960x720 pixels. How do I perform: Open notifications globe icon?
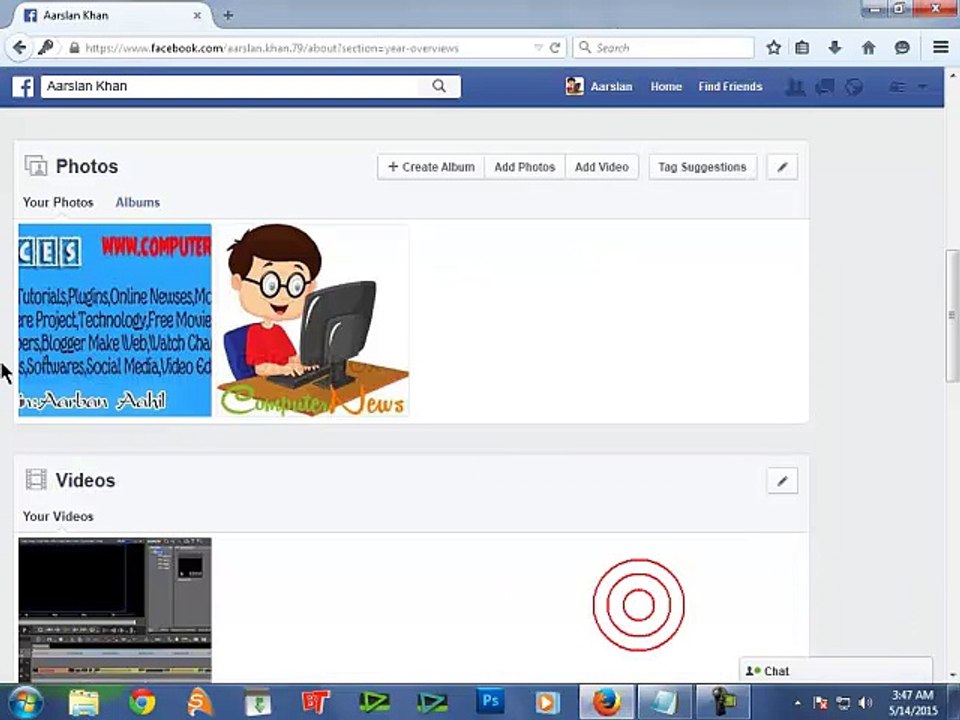[854, 87]
